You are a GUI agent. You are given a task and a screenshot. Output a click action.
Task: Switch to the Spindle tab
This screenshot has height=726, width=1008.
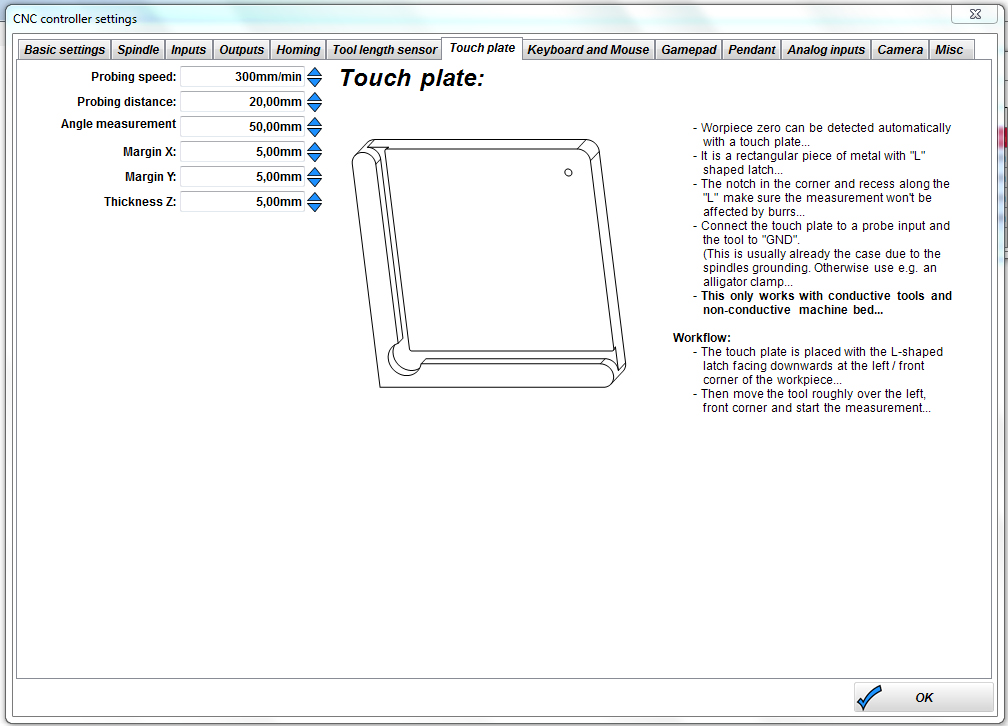coord(138,50)
